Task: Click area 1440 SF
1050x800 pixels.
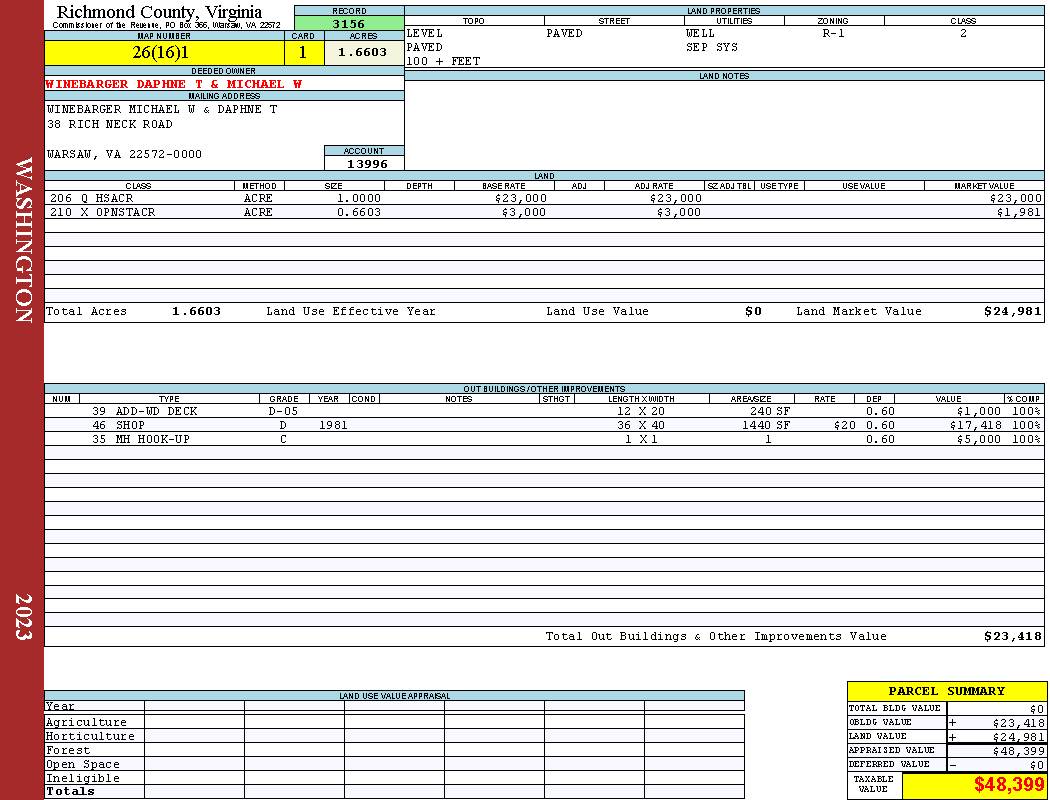Action: (x=766, y=425)
